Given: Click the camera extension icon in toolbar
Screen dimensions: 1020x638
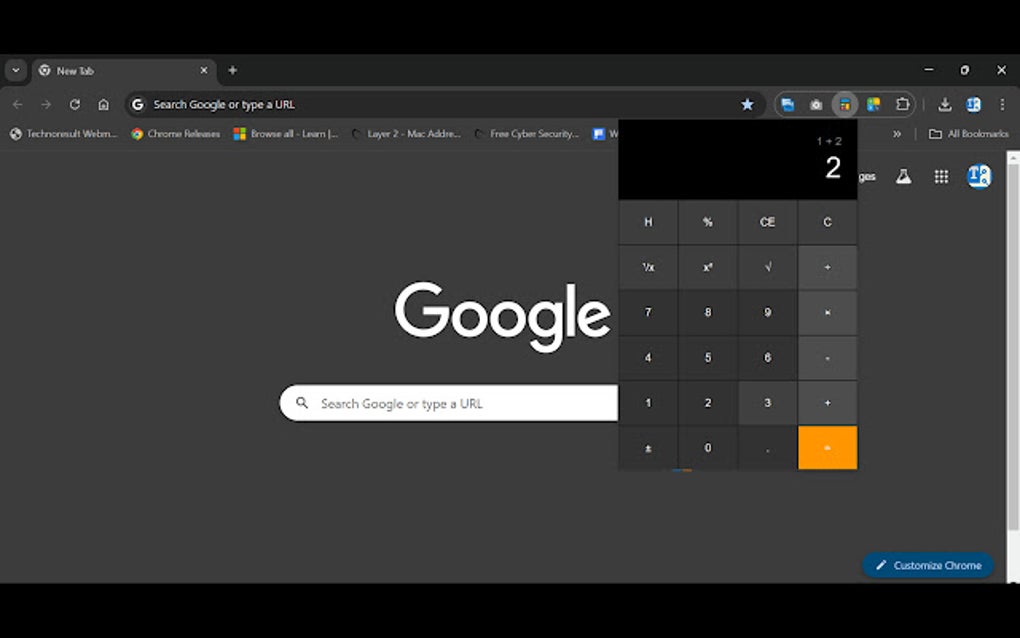Looking at the screenshot, I should pyautogui.click(x=817, y=104).
